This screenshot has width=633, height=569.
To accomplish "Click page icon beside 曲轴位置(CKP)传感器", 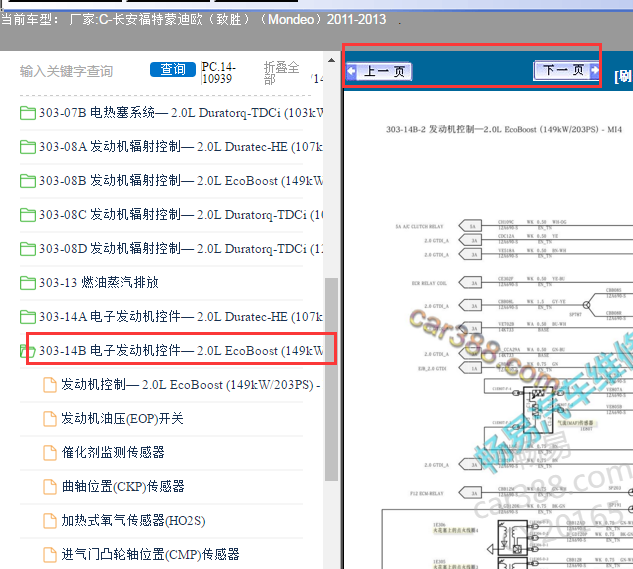I will point(50,487).
